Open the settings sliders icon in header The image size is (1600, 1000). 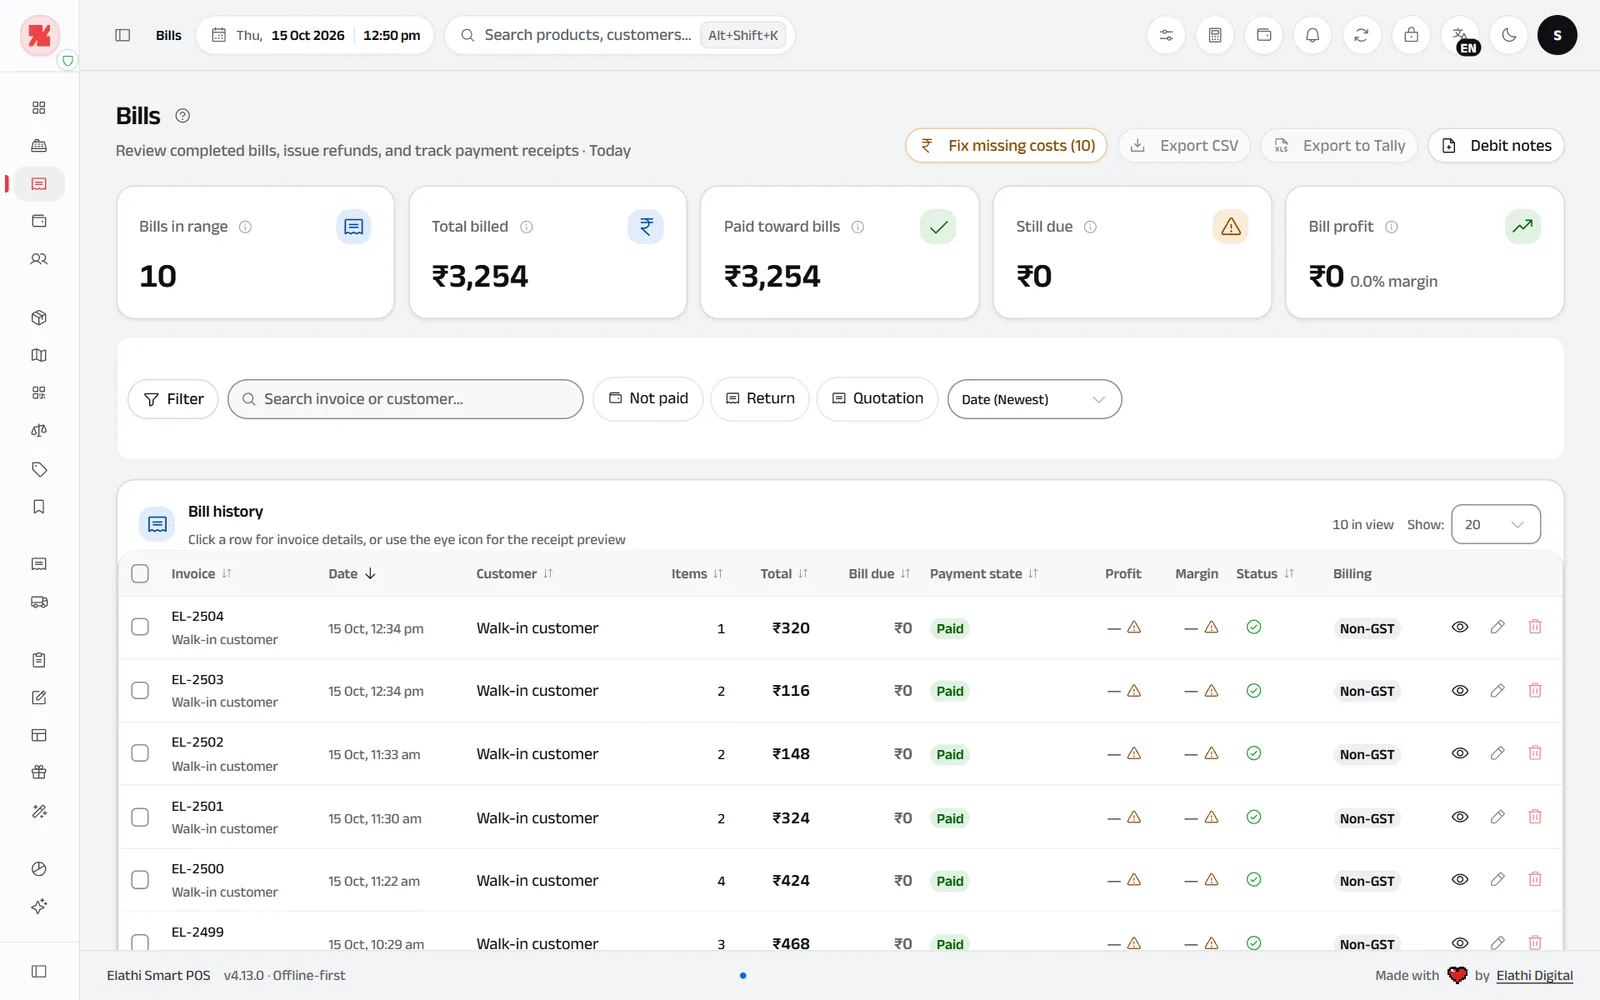pos(1166,35)
